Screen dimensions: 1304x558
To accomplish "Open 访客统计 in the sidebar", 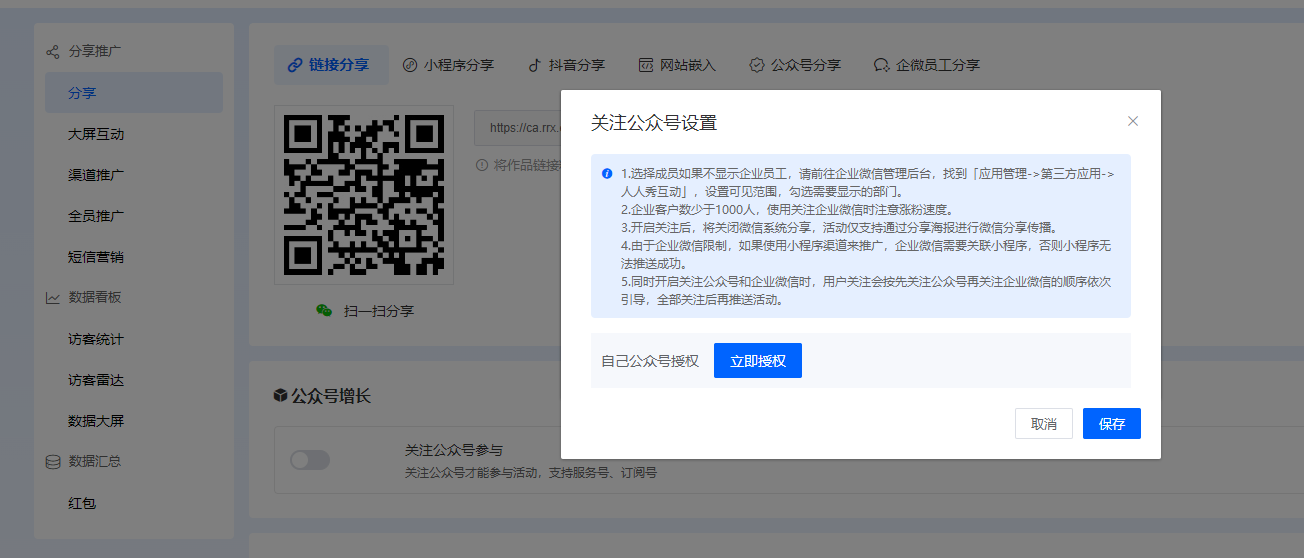I will (x=96, y=339).
